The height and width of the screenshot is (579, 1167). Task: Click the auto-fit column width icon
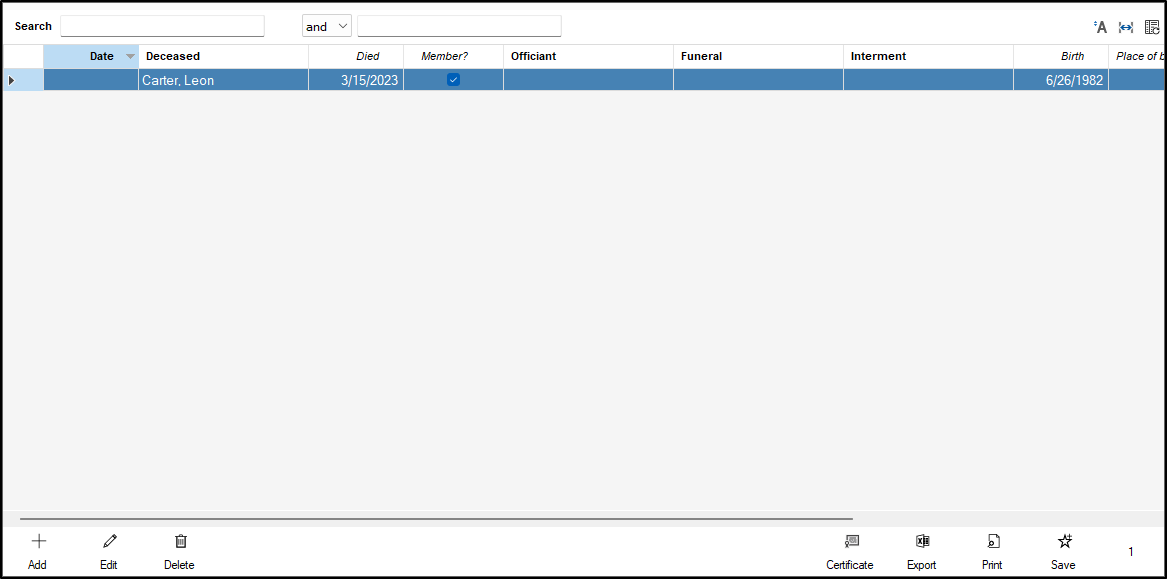coord(1126,27)
